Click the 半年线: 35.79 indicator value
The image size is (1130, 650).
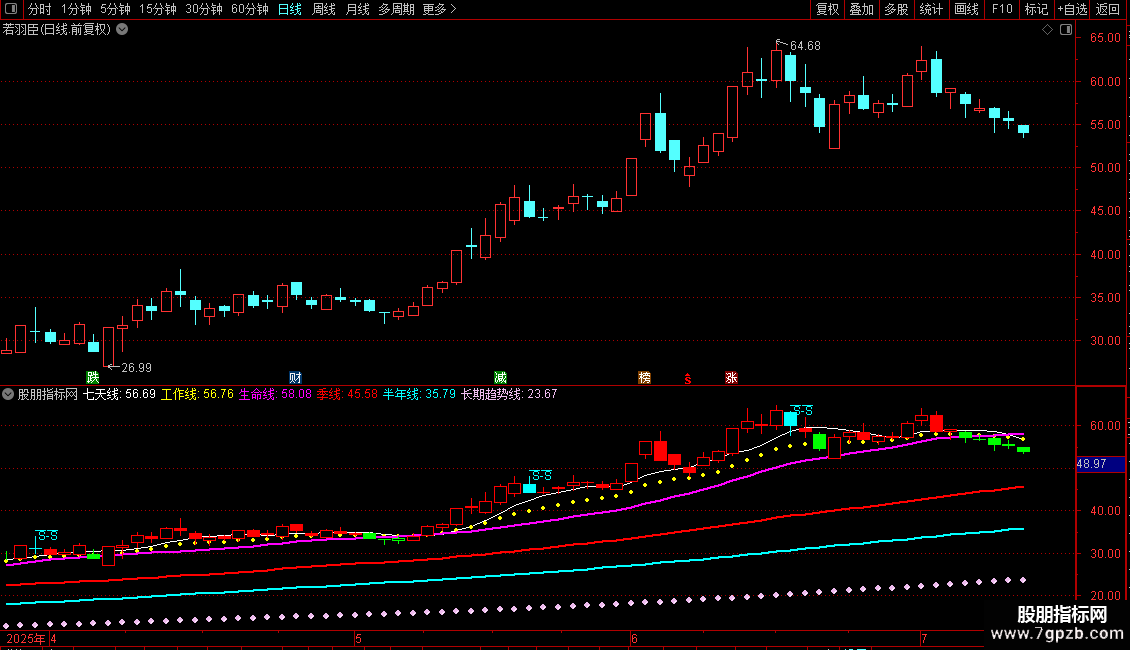(x=419, y=394)
